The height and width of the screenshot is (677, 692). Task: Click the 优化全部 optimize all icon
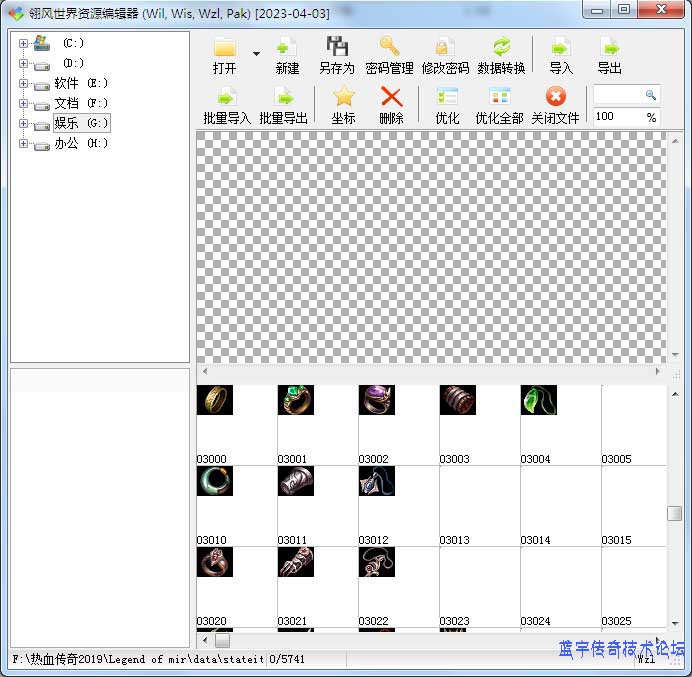(x=499, y=97)
